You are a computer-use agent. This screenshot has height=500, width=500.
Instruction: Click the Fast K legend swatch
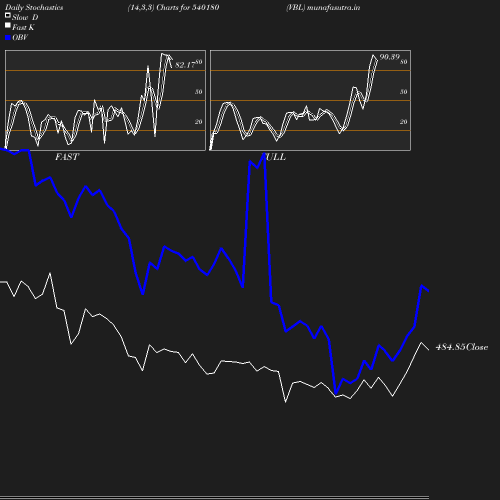tap(8, 25)
